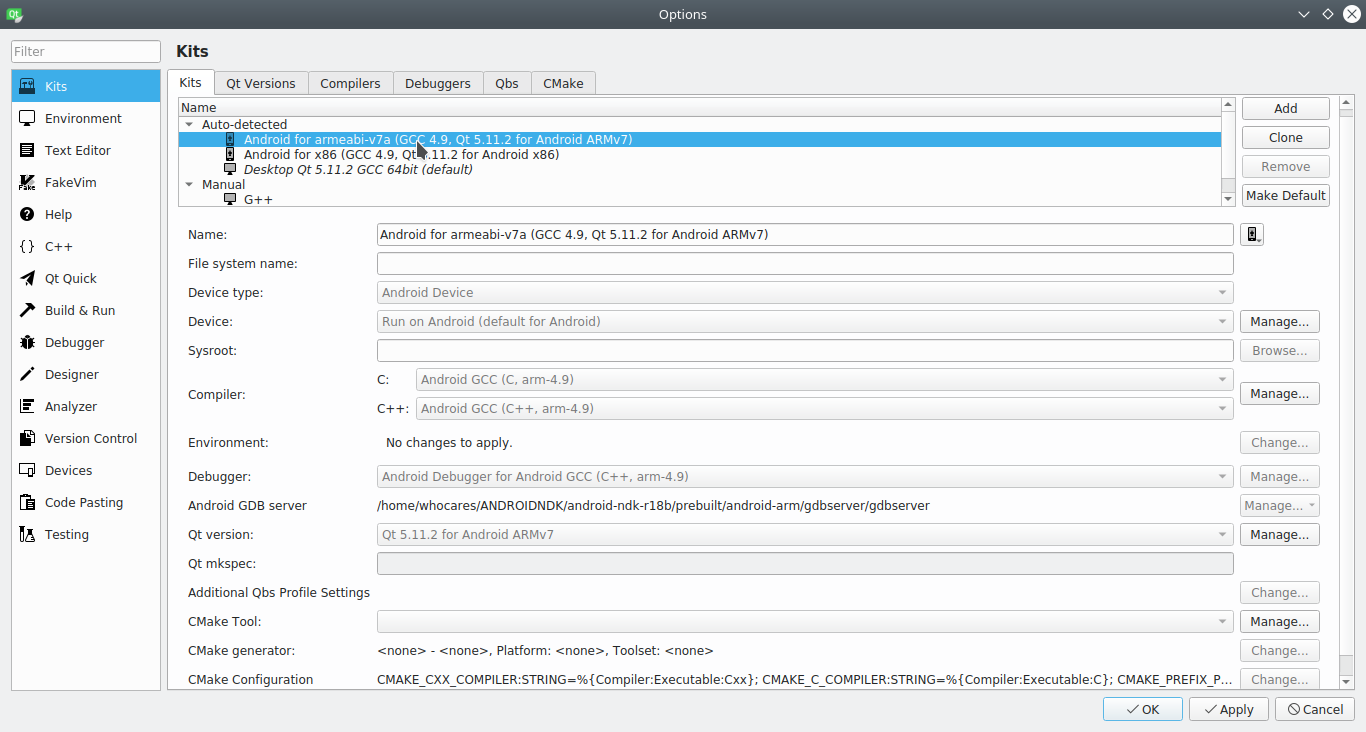Click the Android device icon of armeabi-v7a kit
The height and width of the screenshot is (732, 1366).
pos(230,139)
